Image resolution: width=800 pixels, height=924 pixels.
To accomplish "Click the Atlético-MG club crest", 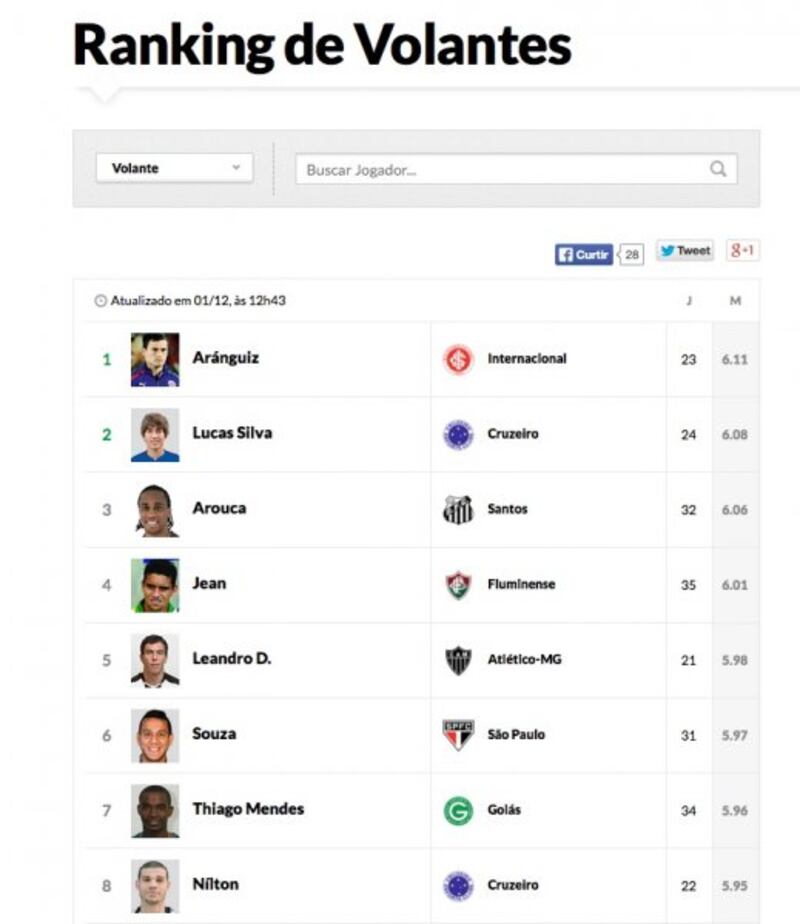I will (x=458, y=659).
